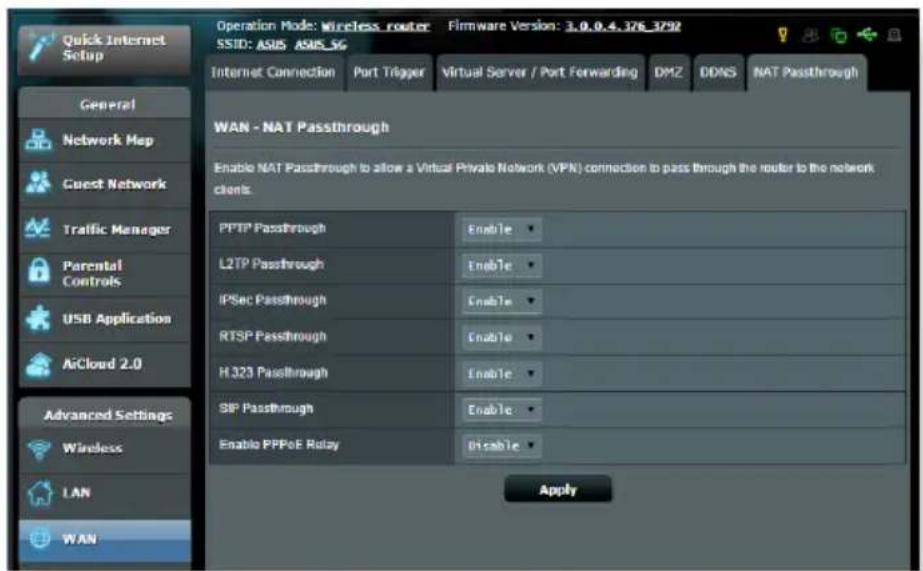This screenshot has height=571, width=923.
Task: Open Guest Network from sidebar
Action: (105, 184)
